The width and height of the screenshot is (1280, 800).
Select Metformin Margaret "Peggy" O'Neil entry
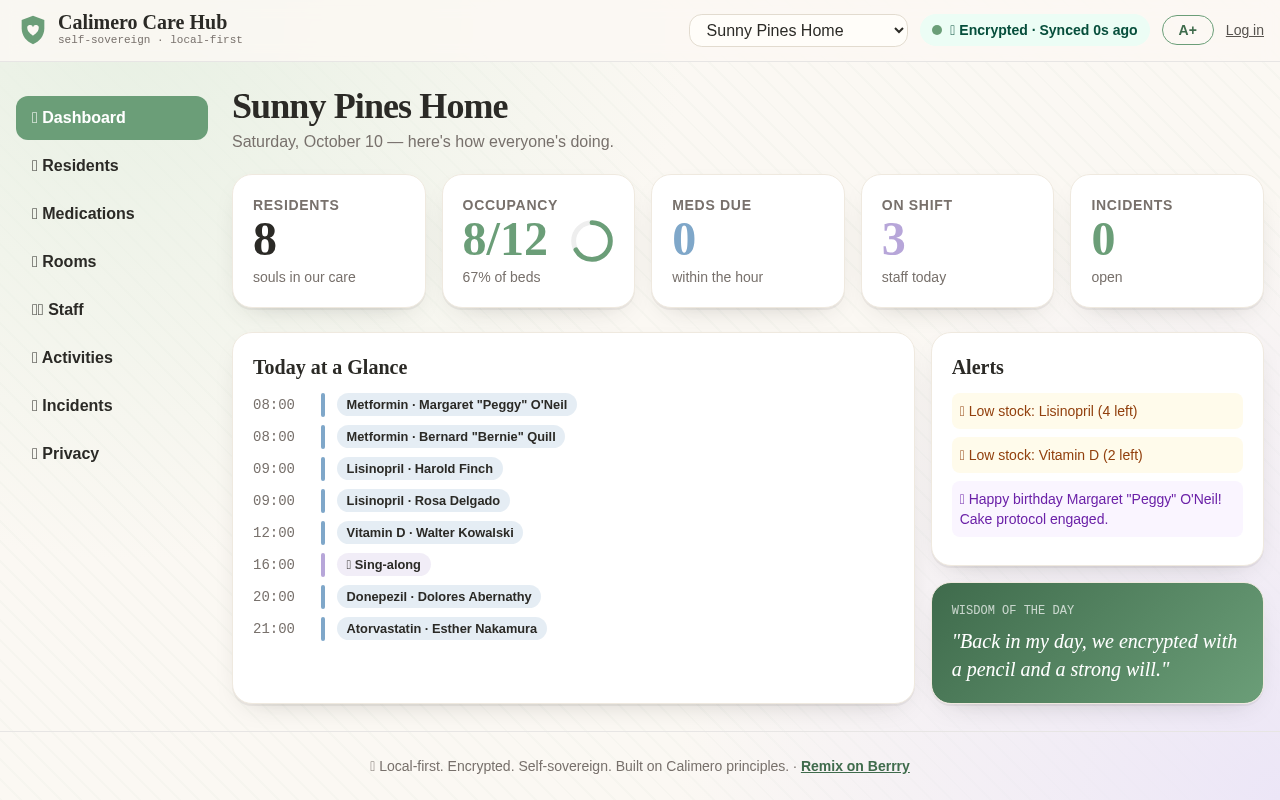tap(457, 405)
